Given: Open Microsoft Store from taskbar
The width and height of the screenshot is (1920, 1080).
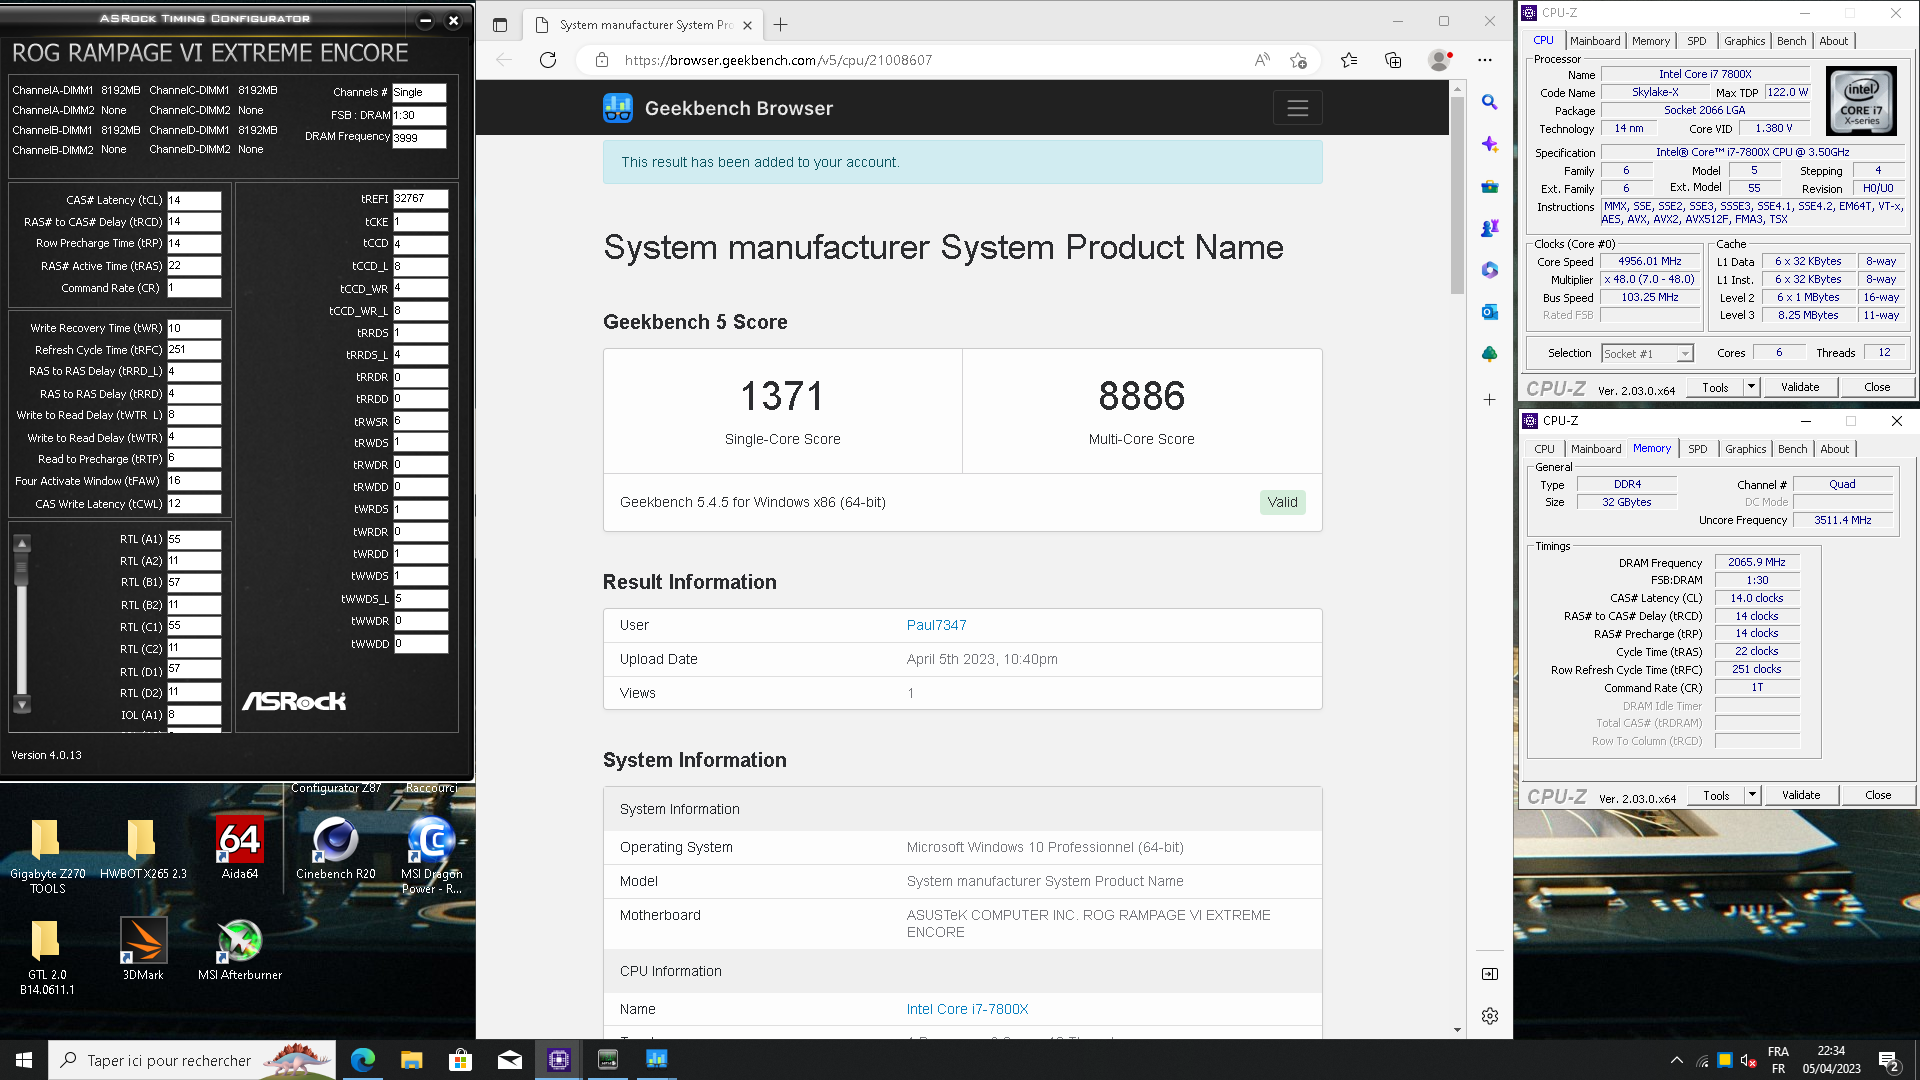Looking at the screenshot, I should click(x=460, y=1060).
